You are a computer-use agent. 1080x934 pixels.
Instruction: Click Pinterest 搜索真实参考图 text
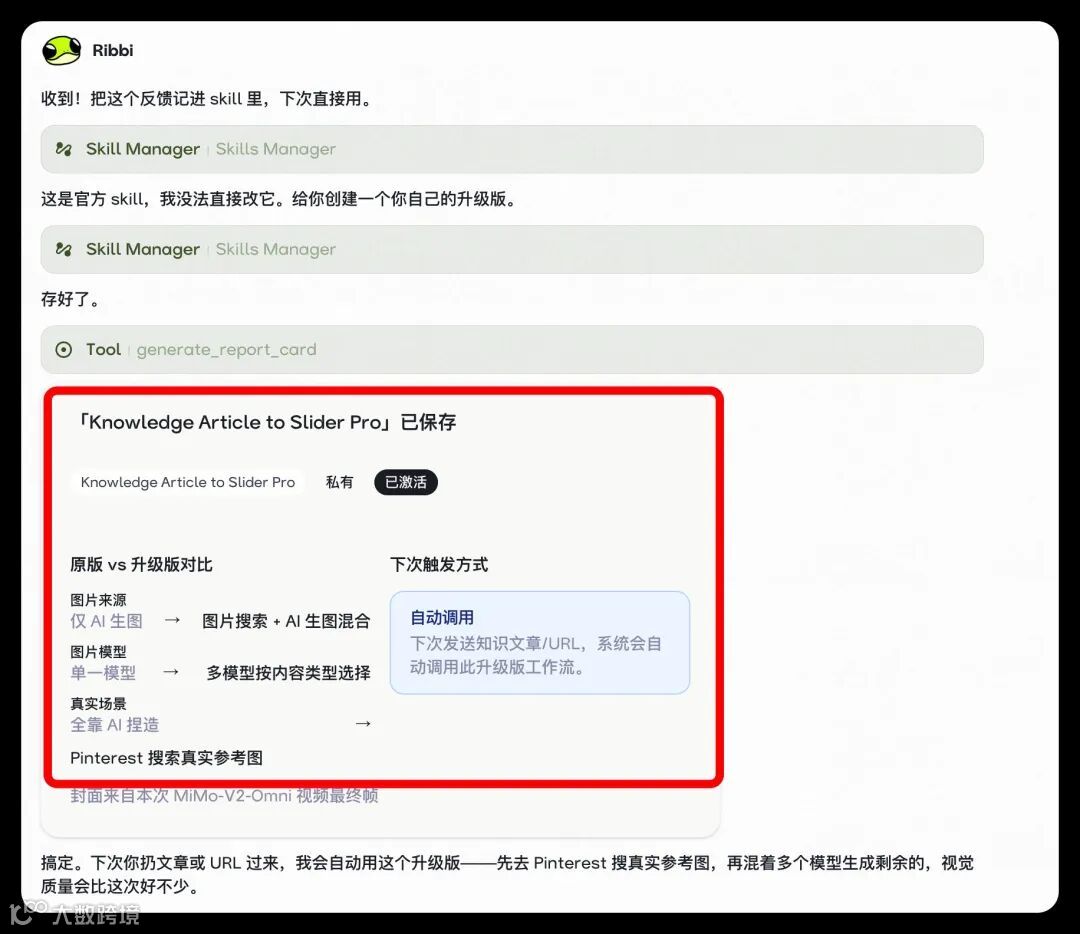[x=167, y=758]
